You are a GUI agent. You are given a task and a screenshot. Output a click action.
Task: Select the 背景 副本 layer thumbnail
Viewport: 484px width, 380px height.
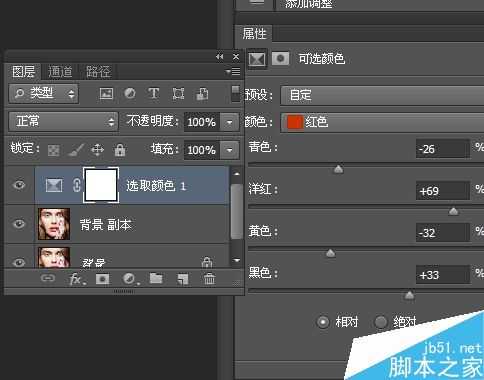coord(54,224)
